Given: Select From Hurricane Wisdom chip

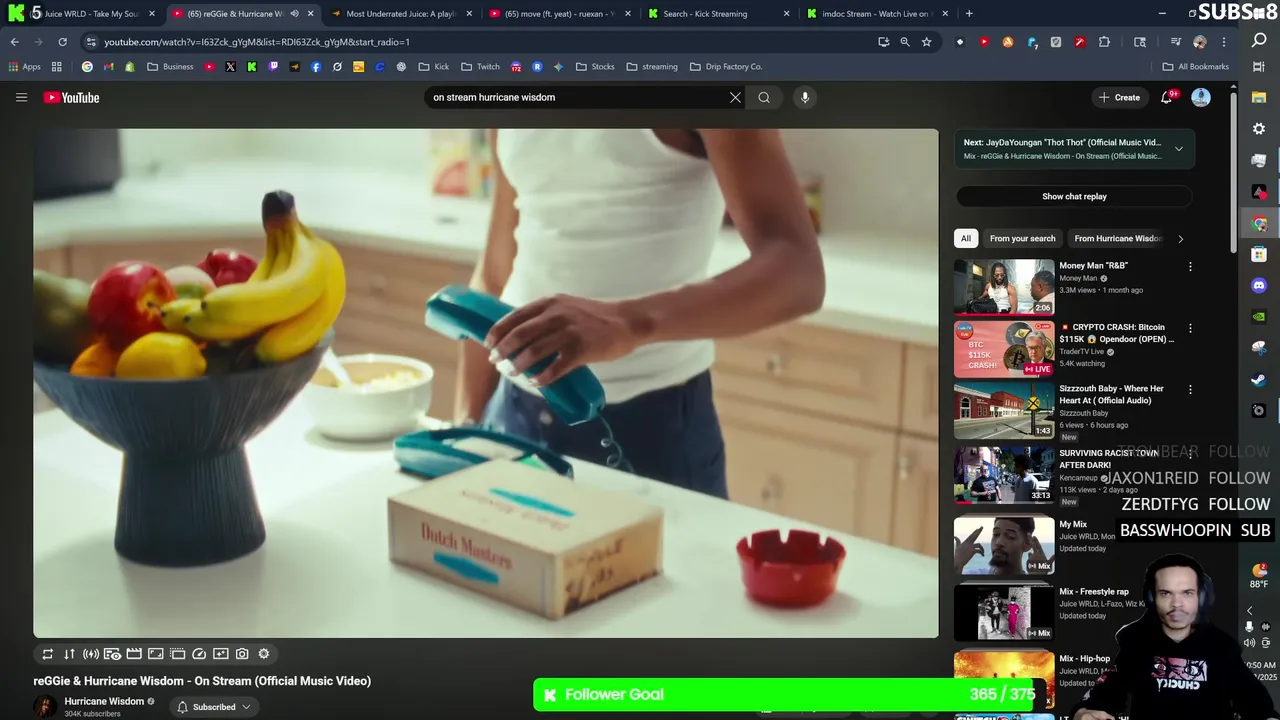Looking at the screenshot, I should (x=1117, y=239).
